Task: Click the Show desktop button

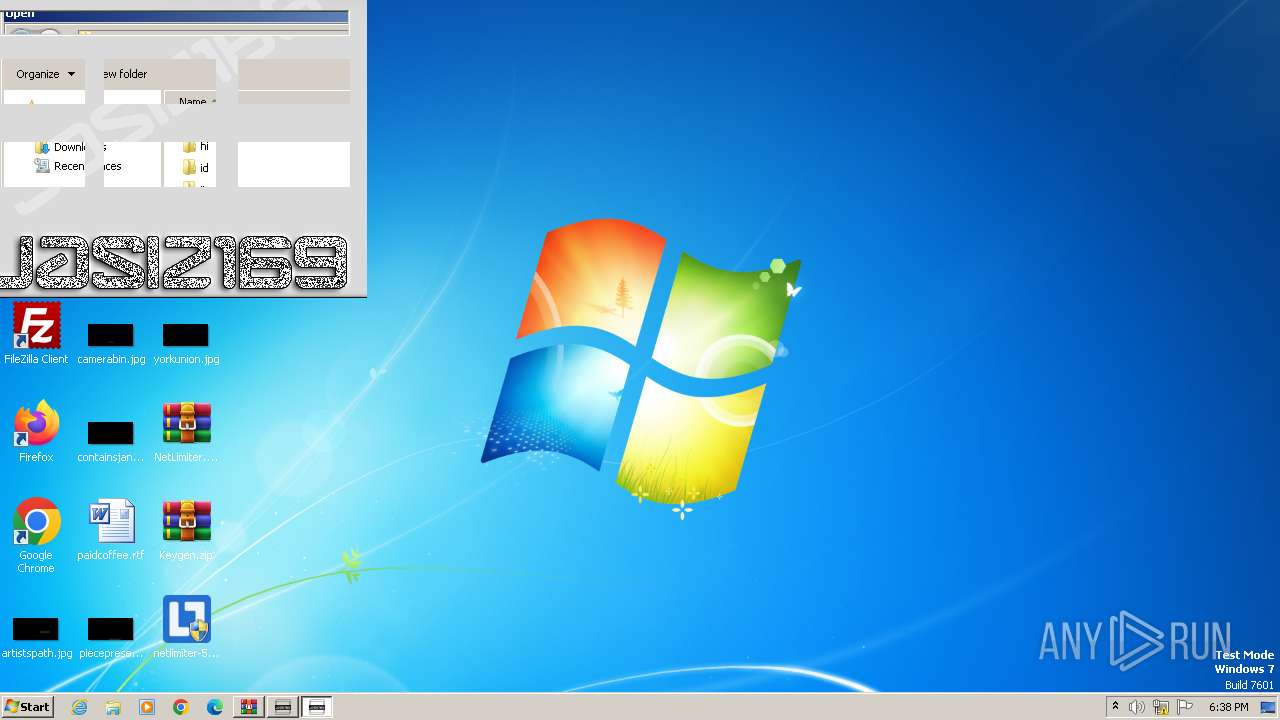Action: (1269, 707)
